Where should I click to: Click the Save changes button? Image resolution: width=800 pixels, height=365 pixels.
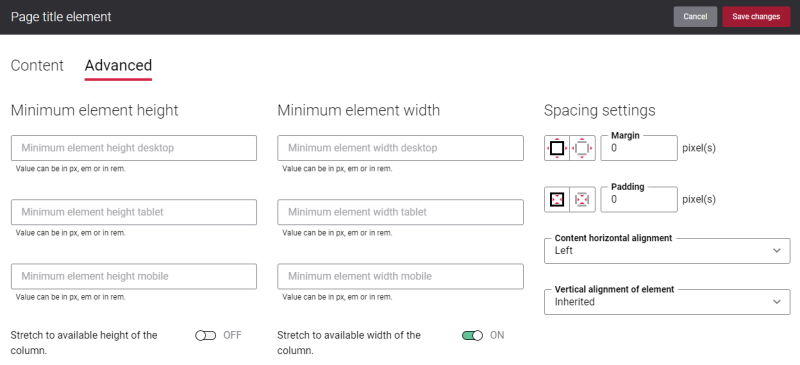(x=756, y=16)
